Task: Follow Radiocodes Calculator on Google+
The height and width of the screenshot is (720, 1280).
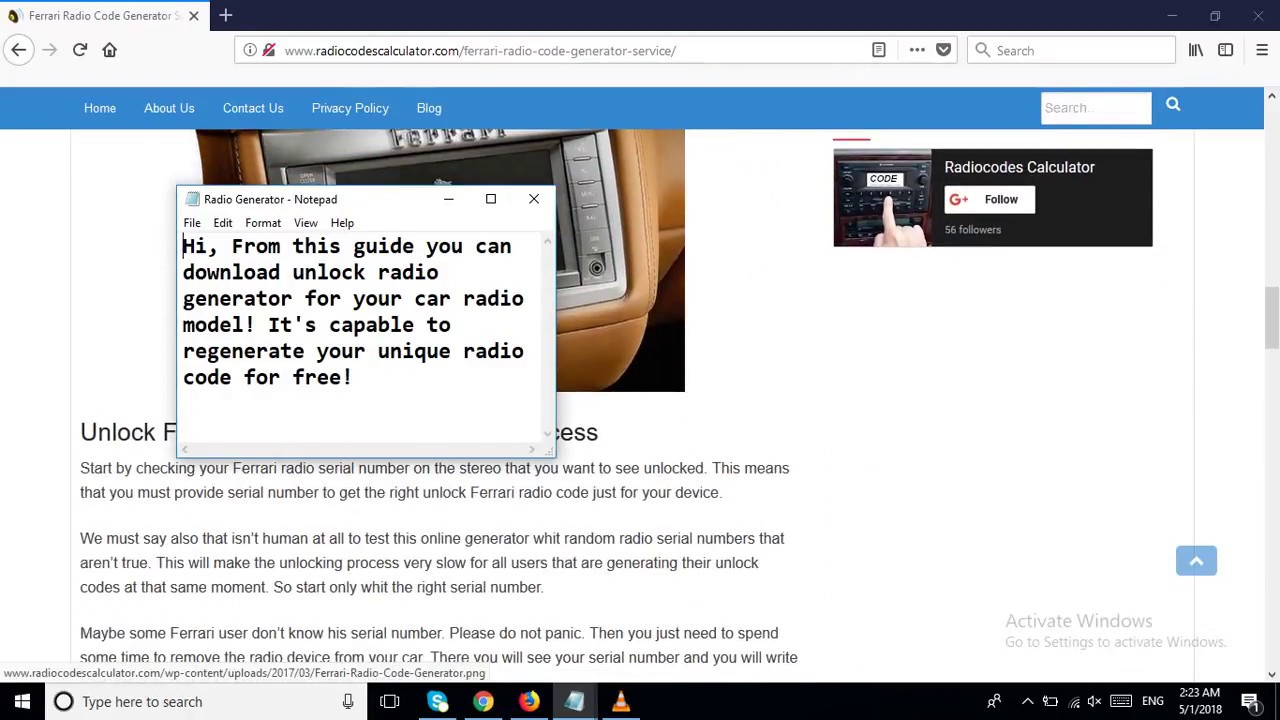Action: pyautogui.click(x=989, y=199)
